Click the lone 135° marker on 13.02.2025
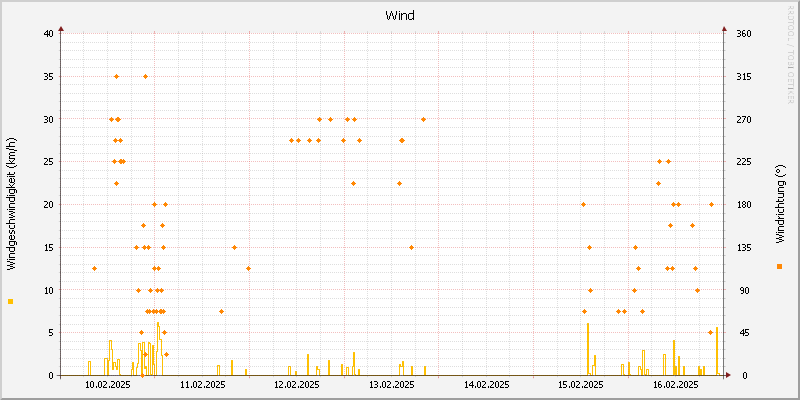800x400 pixels. 411,247
